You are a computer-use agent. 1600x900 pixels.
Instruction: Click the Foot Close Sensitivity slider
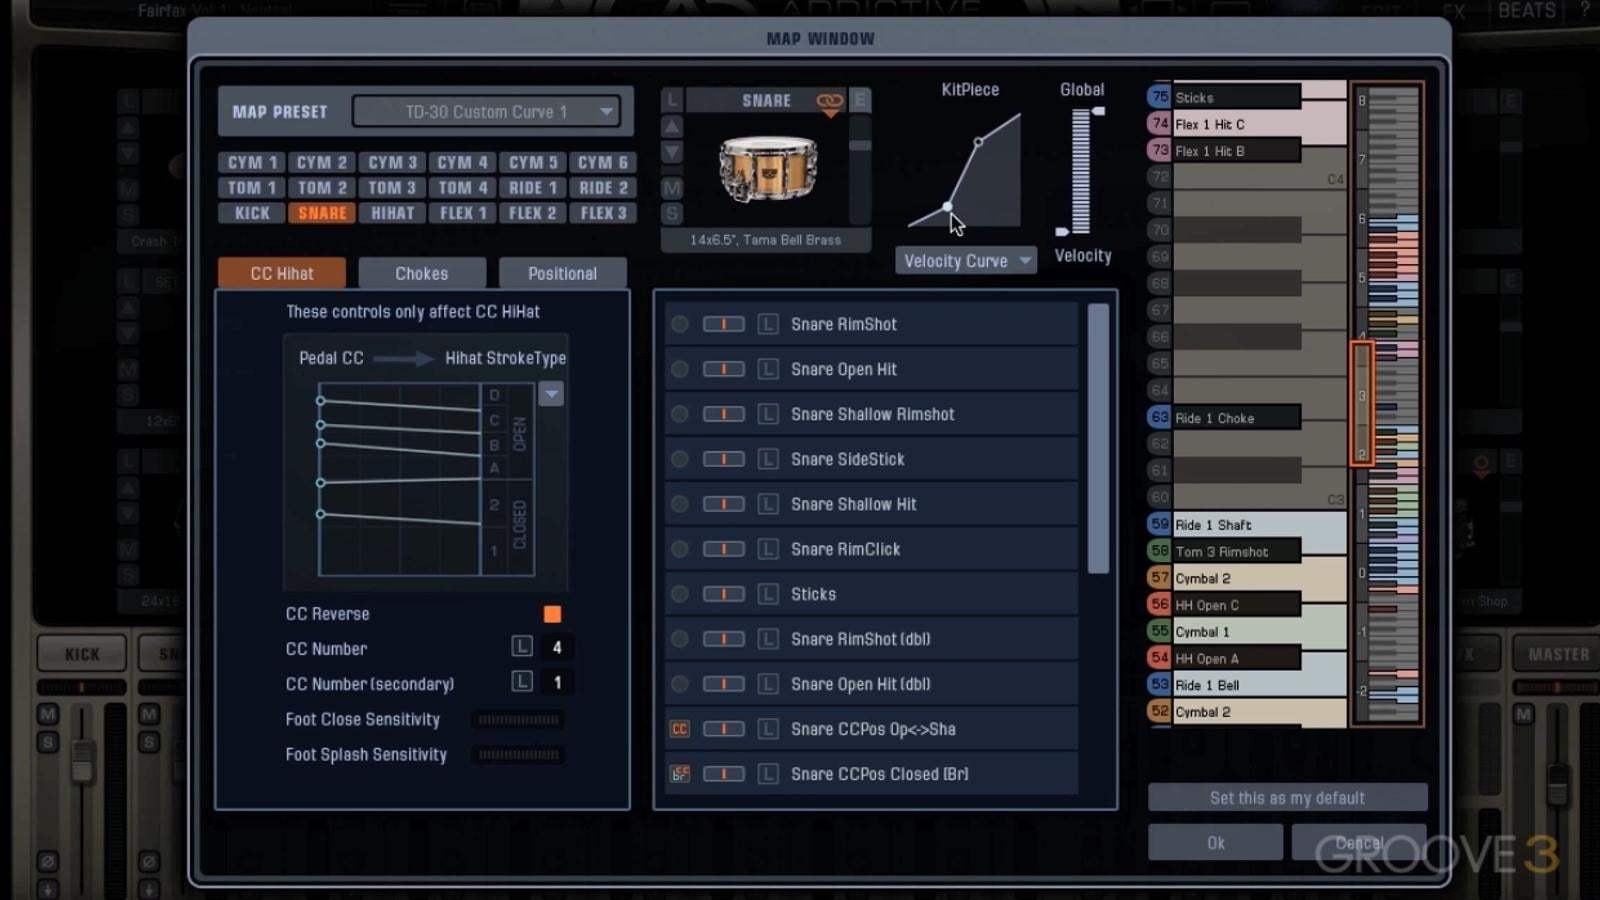click(x=518, y=719)
